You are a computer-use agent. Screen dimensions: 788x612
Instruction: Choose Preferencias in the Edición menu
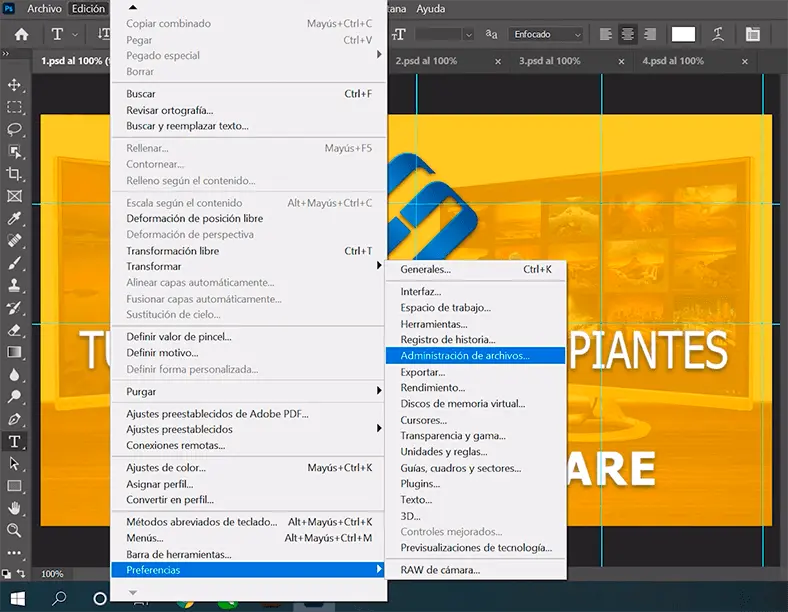pos(249,570)
